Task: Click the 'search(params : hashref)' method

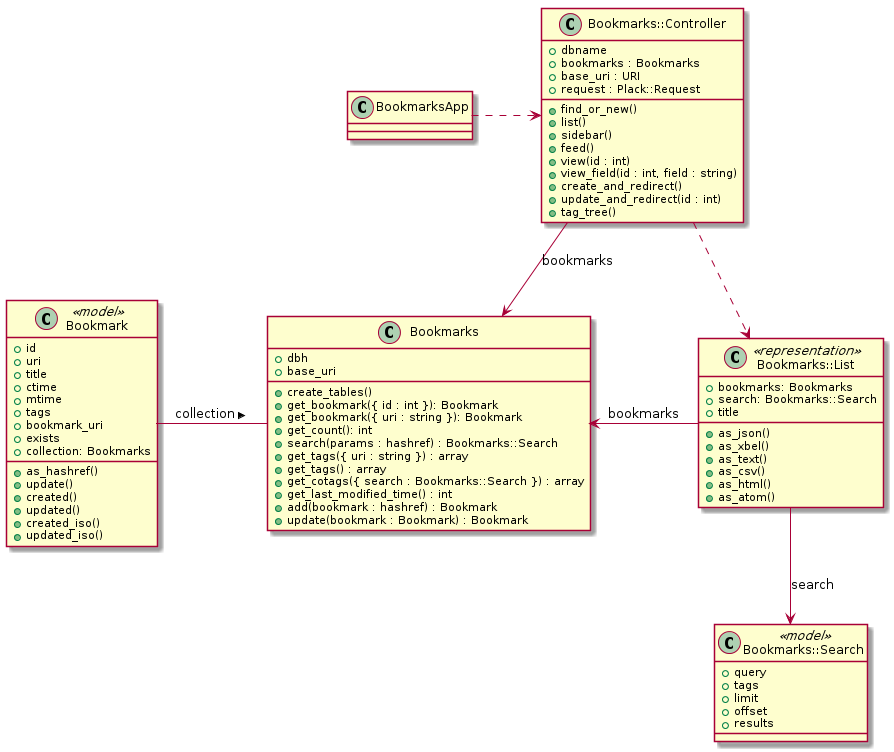Action: (422, 444)
